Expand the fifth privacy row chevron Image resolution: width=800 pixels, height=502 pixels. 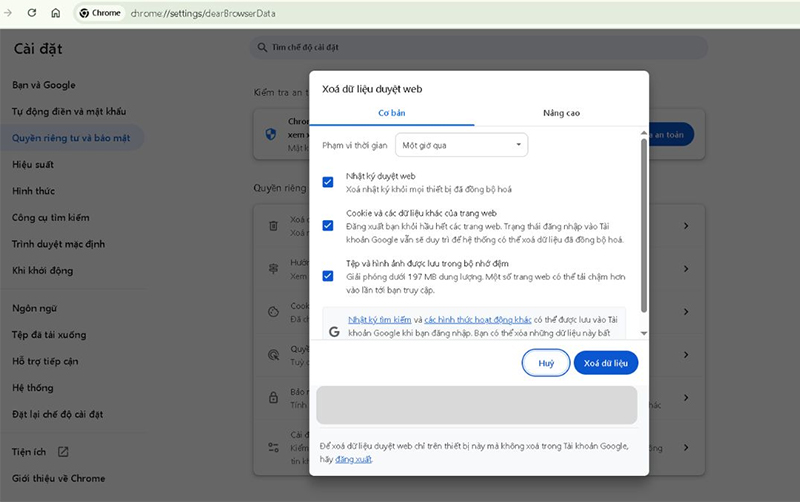[x=686, y=397]
